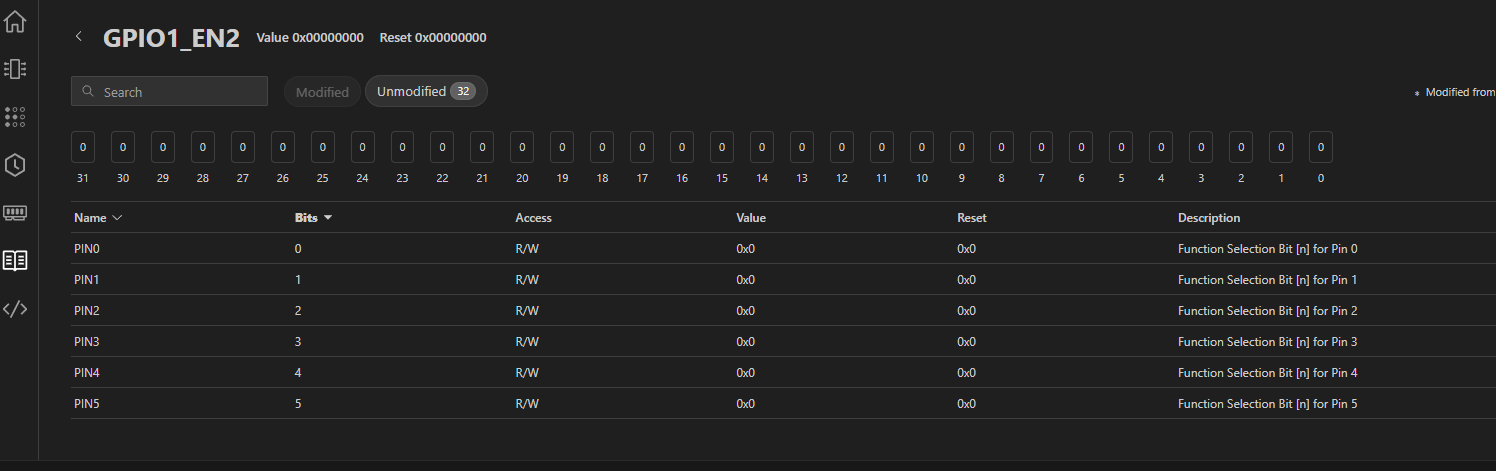Toggle bit 5 value box
Screen dimensions: 1496x471
pyautogui.click(x=1121, y=147)
